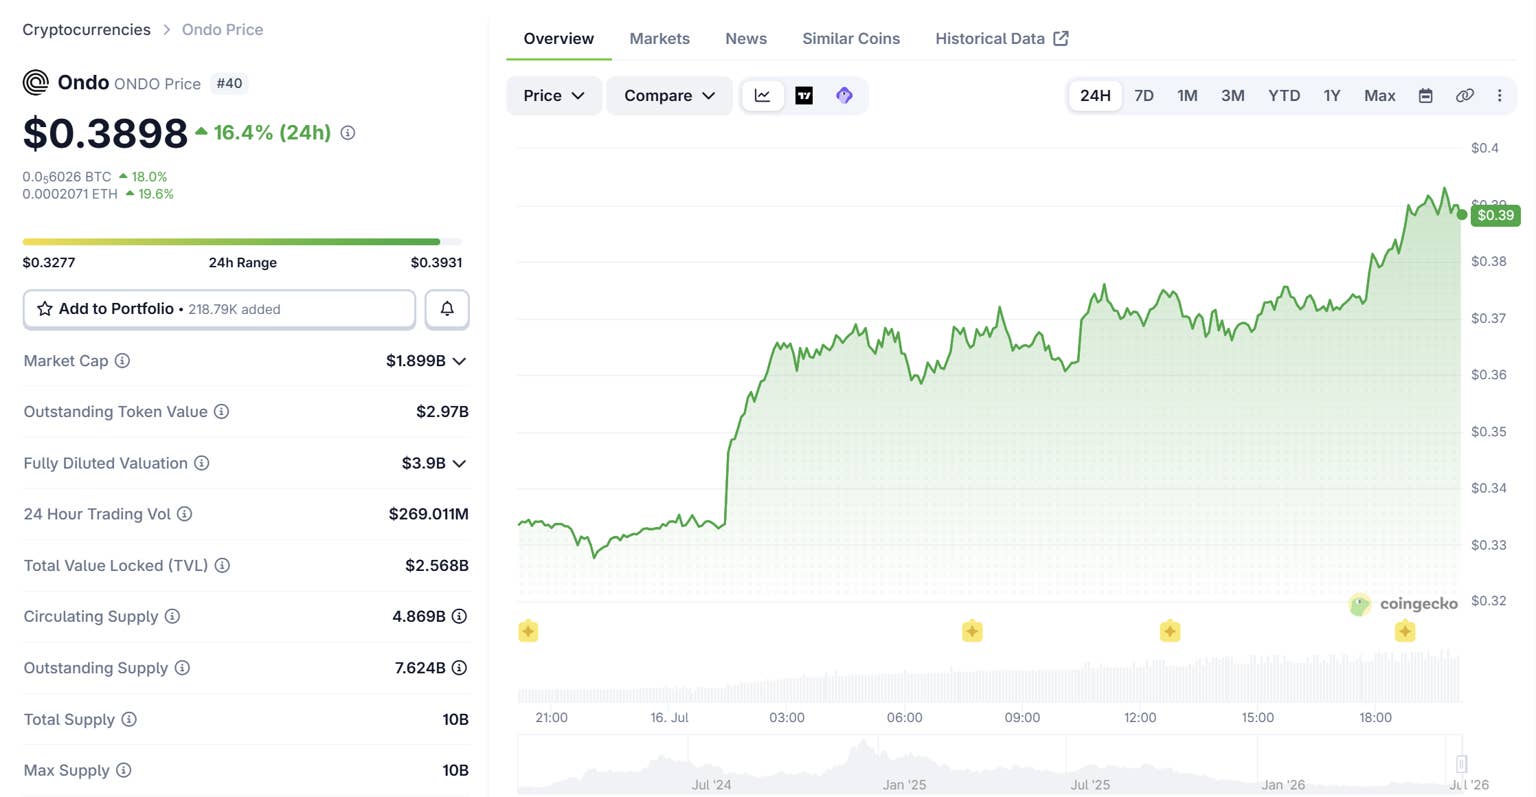Click the Market Cap info icon

[122, 361]
